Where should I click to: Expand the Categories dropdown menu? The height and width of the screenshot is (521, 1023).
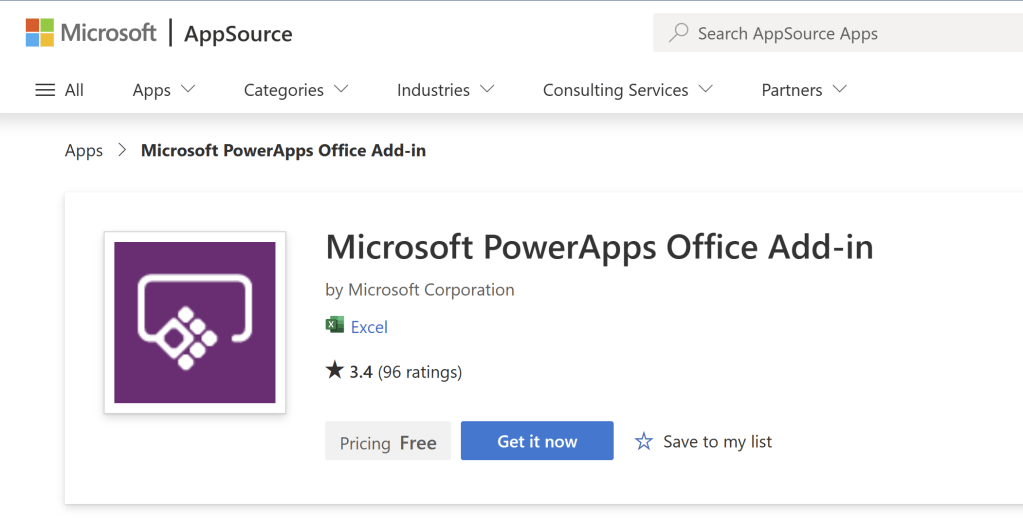(x=296, y=90)
